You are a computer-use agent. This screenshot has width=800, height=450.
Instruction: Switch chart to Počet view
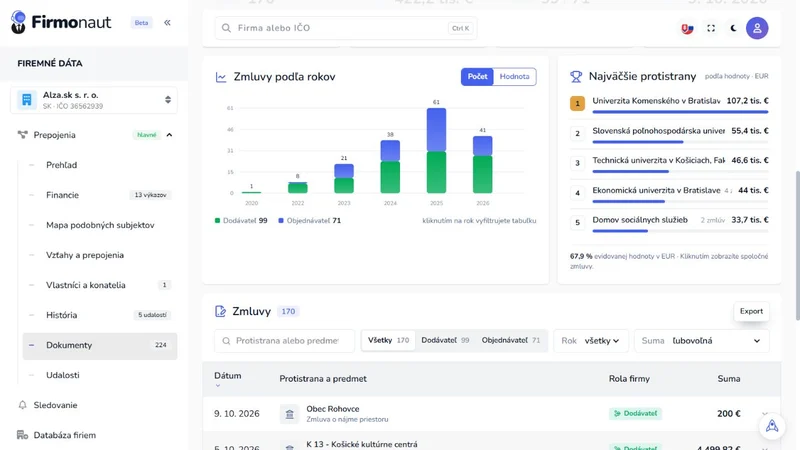click(x=478, y=77)
